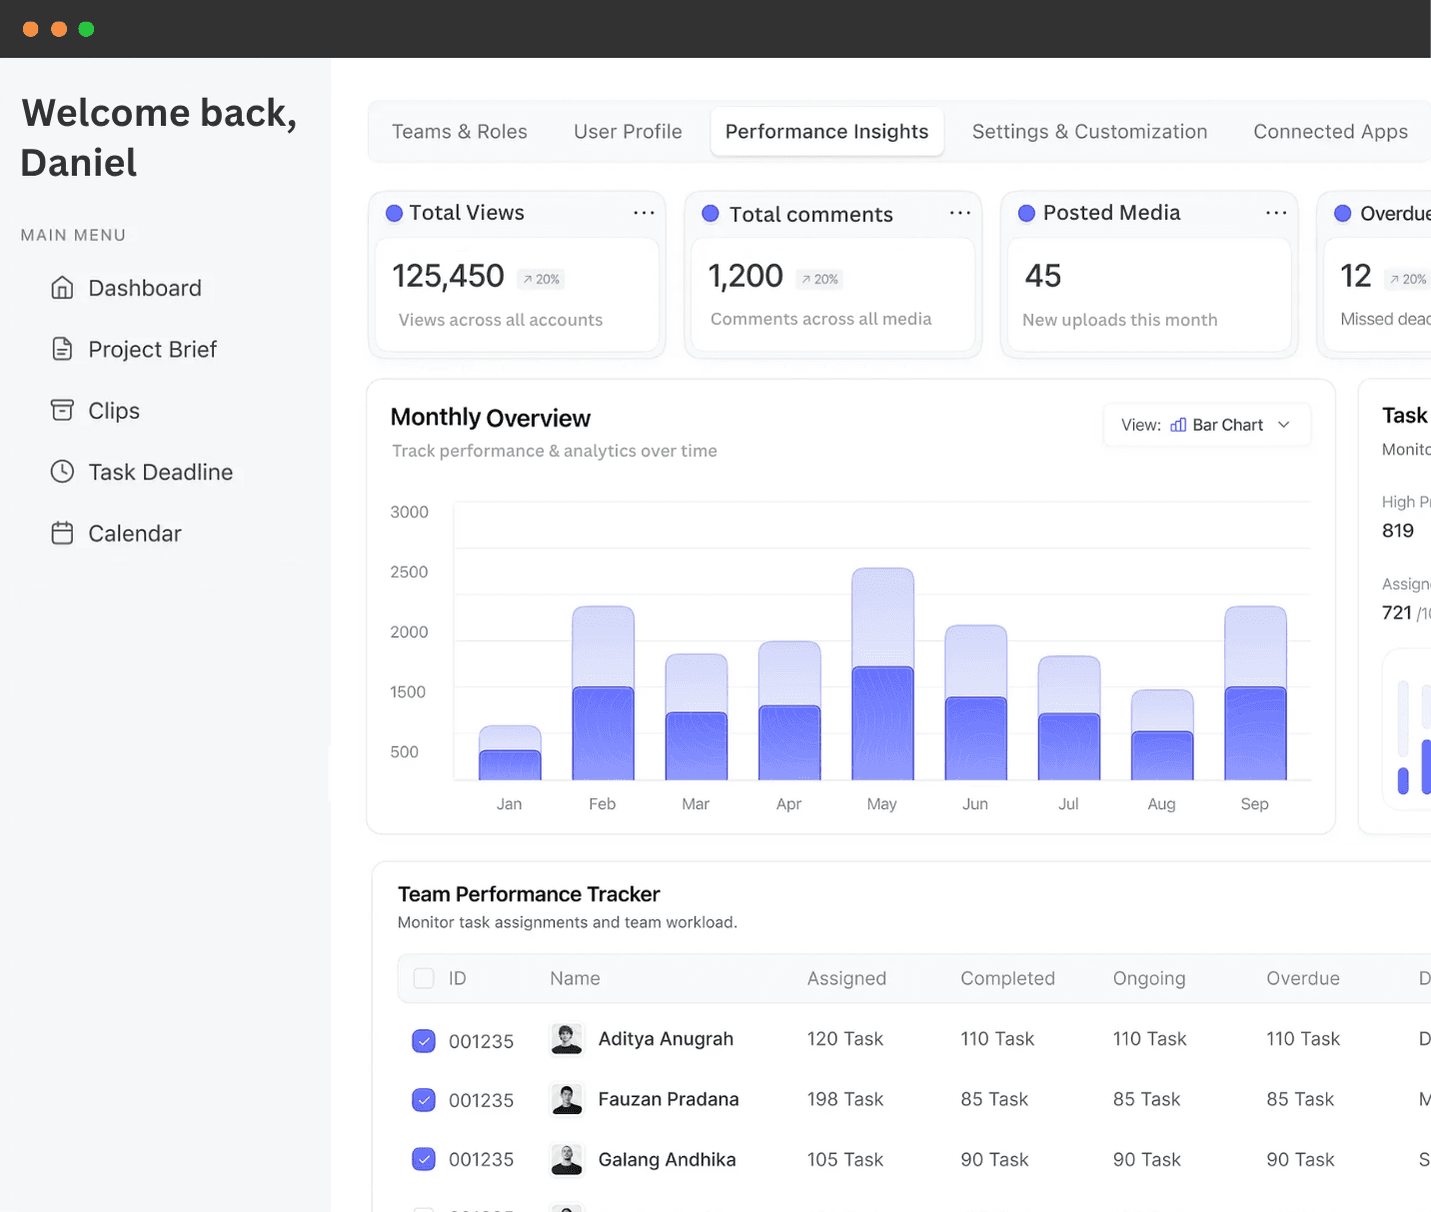Click Galang Andhika's profile avatar

(566, 1160)
